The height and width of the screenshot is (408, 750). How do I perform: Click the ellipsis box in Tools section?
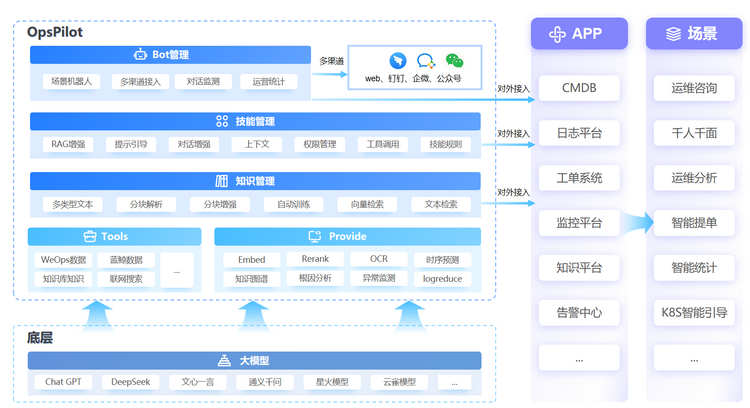tap(177, 270)
